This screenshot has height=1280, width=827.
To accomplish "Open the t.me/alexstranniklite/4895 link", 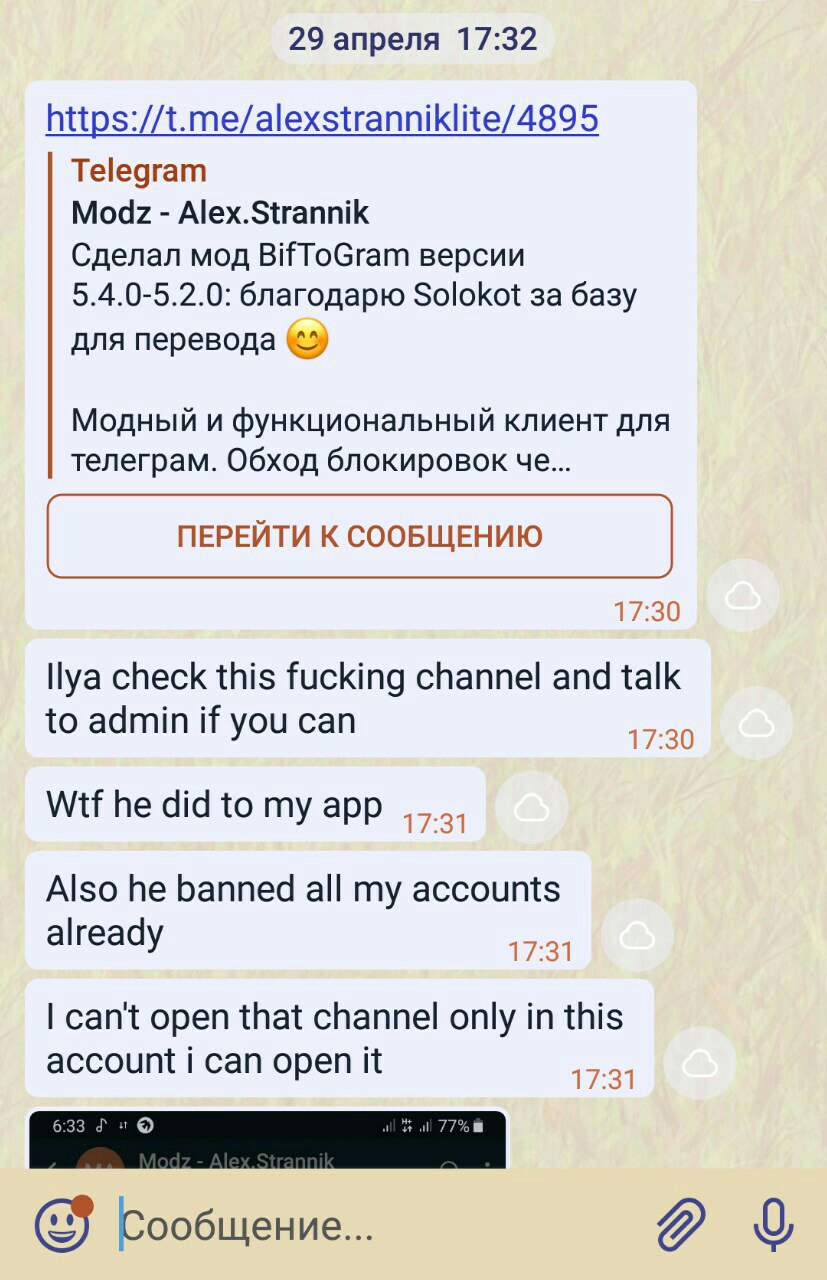I will click(322, 119).
